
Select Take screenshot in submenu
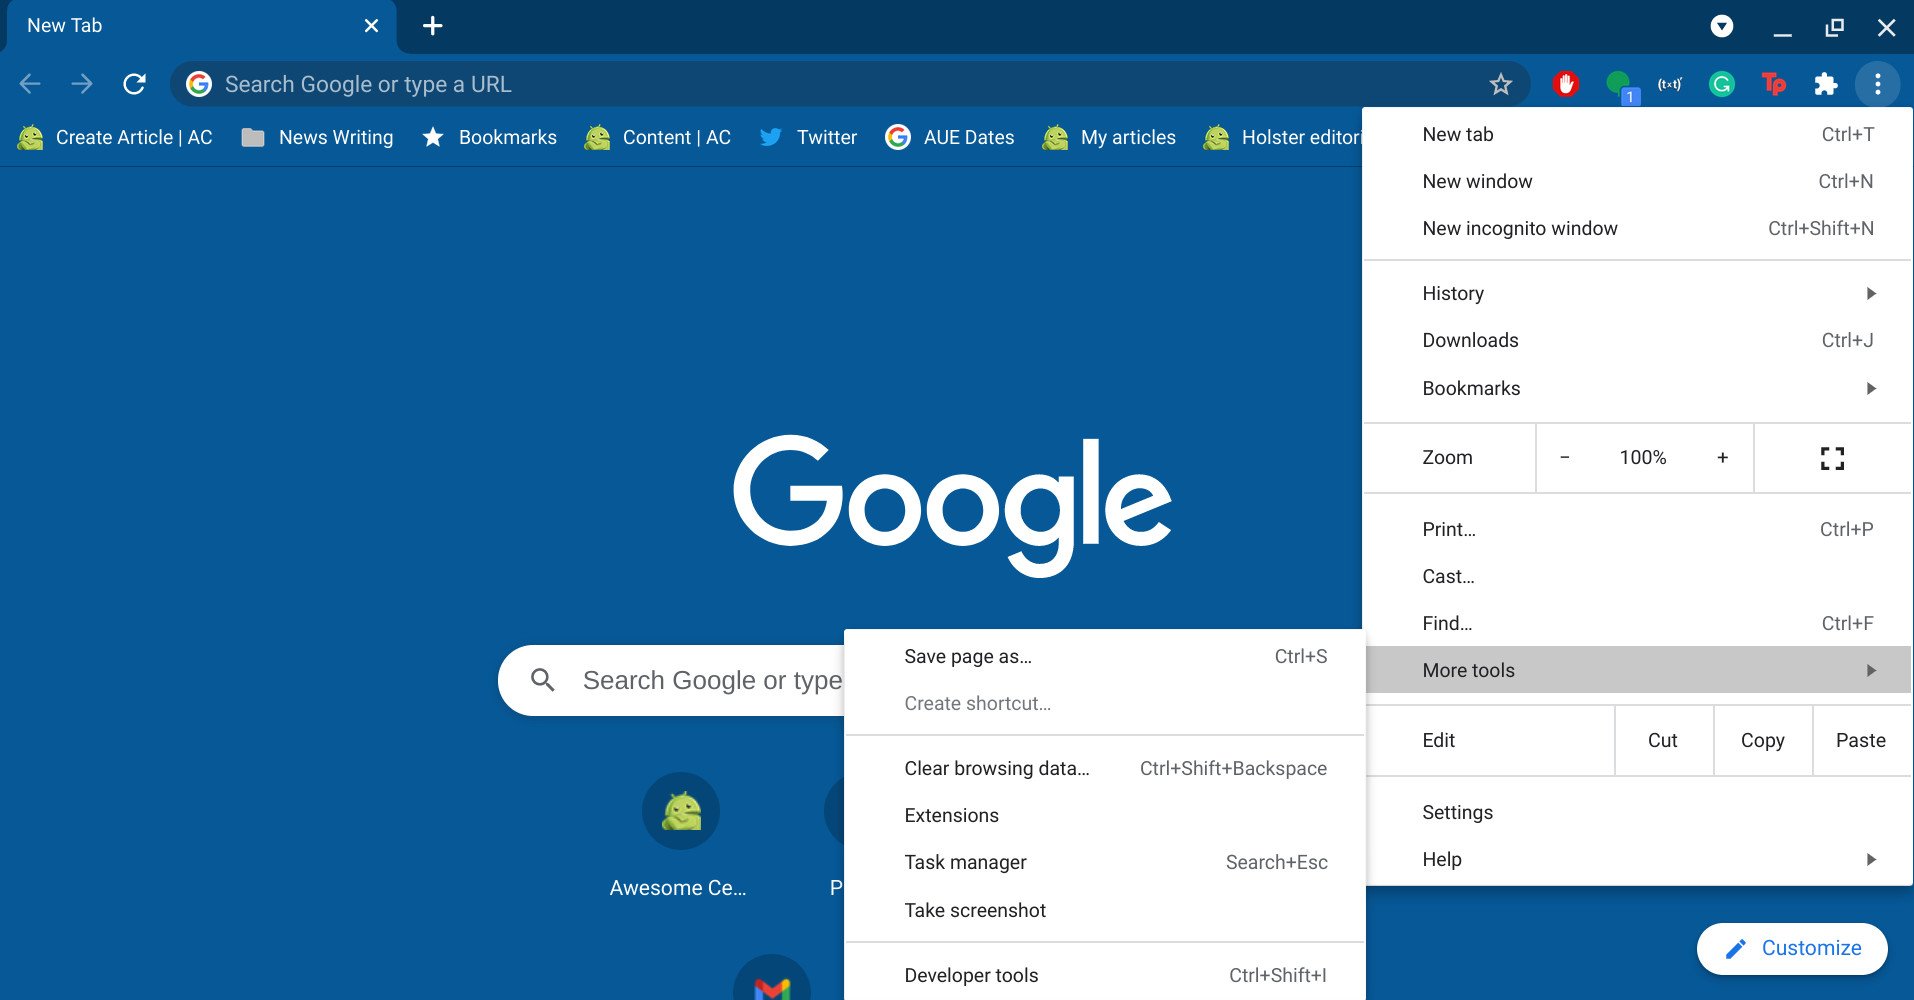1104,910
